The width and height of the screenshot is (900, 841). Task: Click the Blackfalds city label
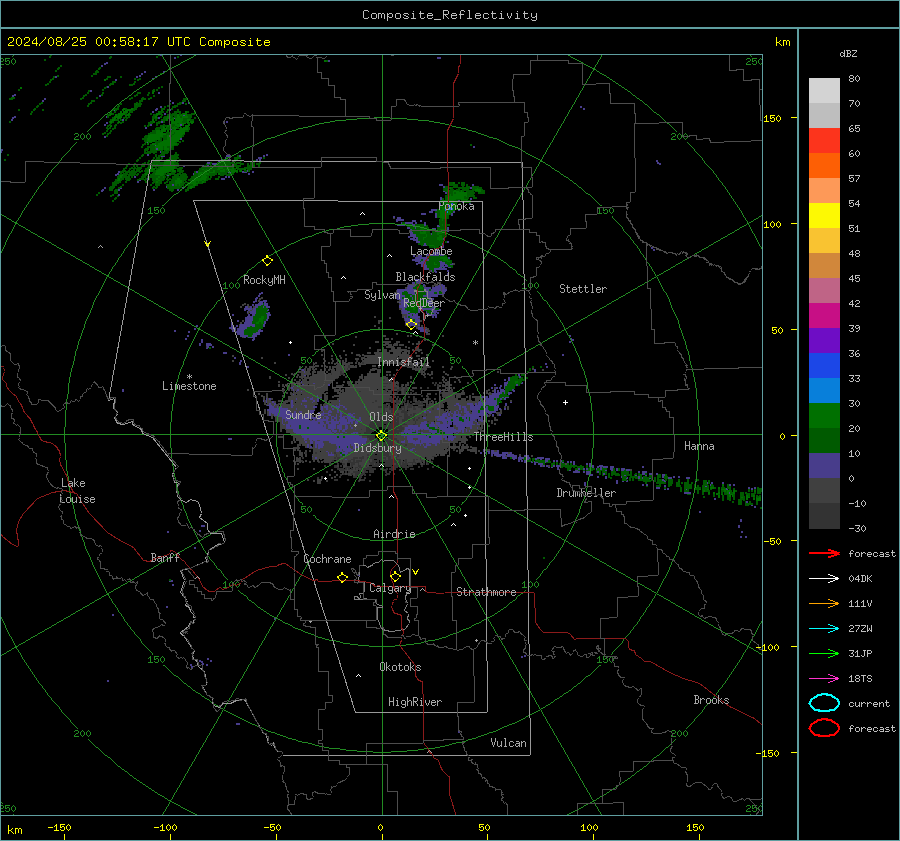[425, 277]
